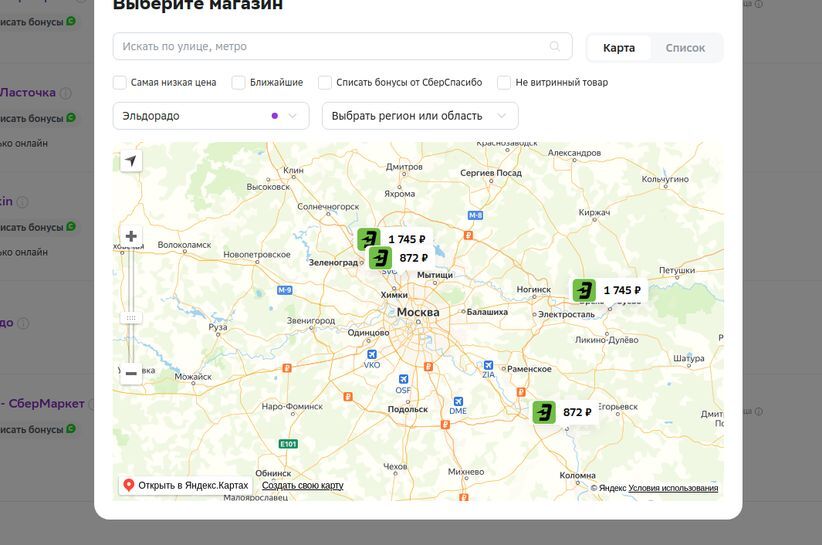This screenshot has width=822, height=545.
Task: Open Выбрать регион или область dropdown
Action: (x=420, y=116)
